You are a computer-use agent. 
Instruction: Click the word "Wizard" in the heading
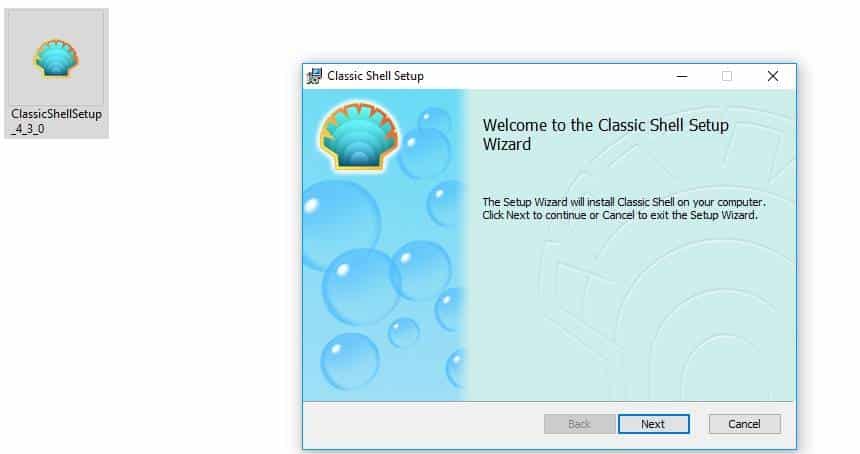(507, 145)
